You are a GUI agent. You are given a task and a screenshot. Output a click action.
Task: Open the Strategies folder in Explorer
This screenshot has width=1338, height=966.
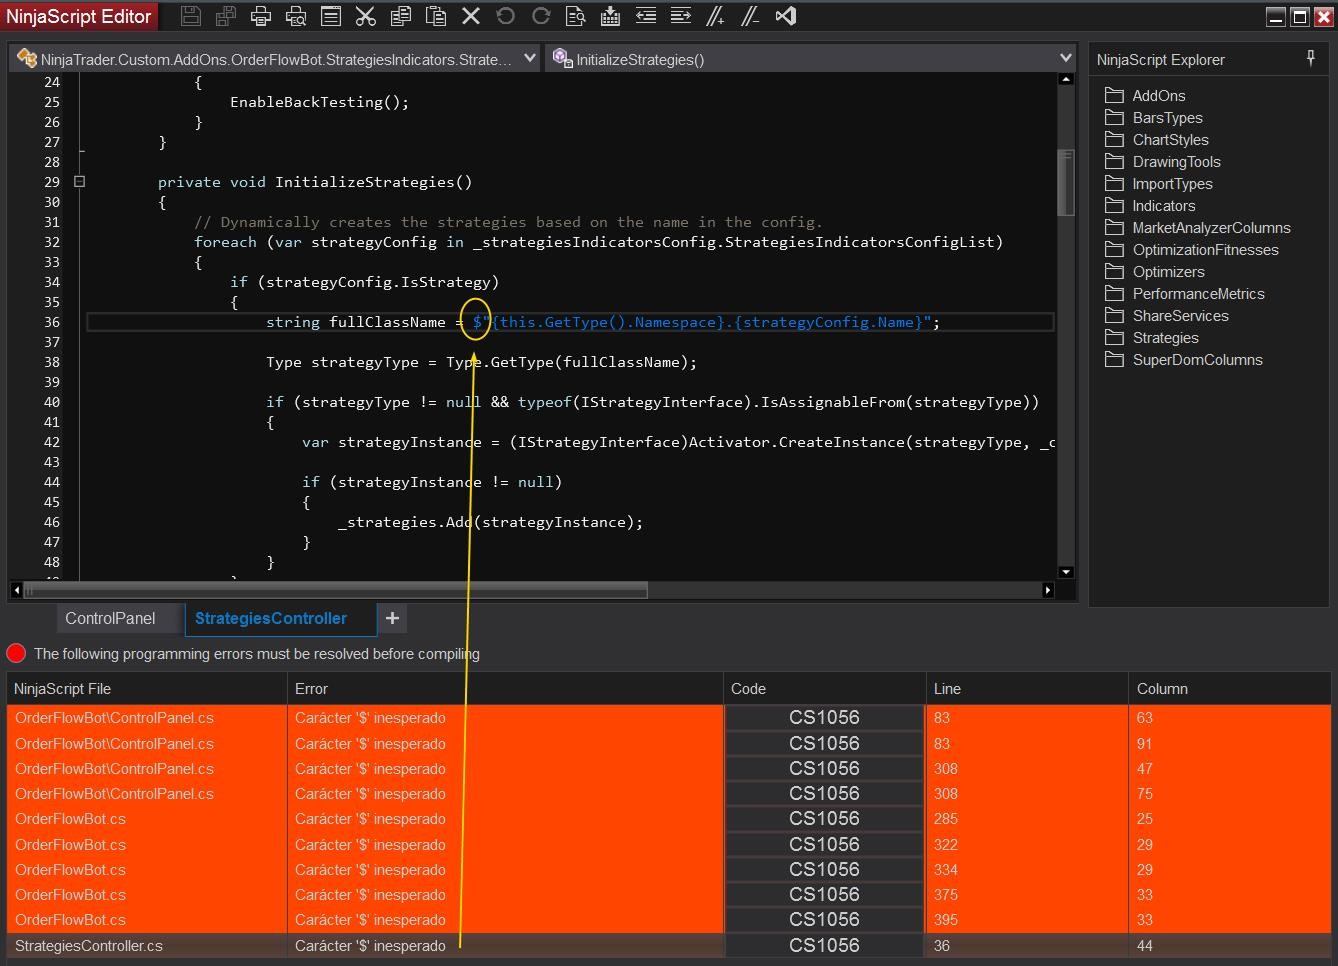point(1165,338)
